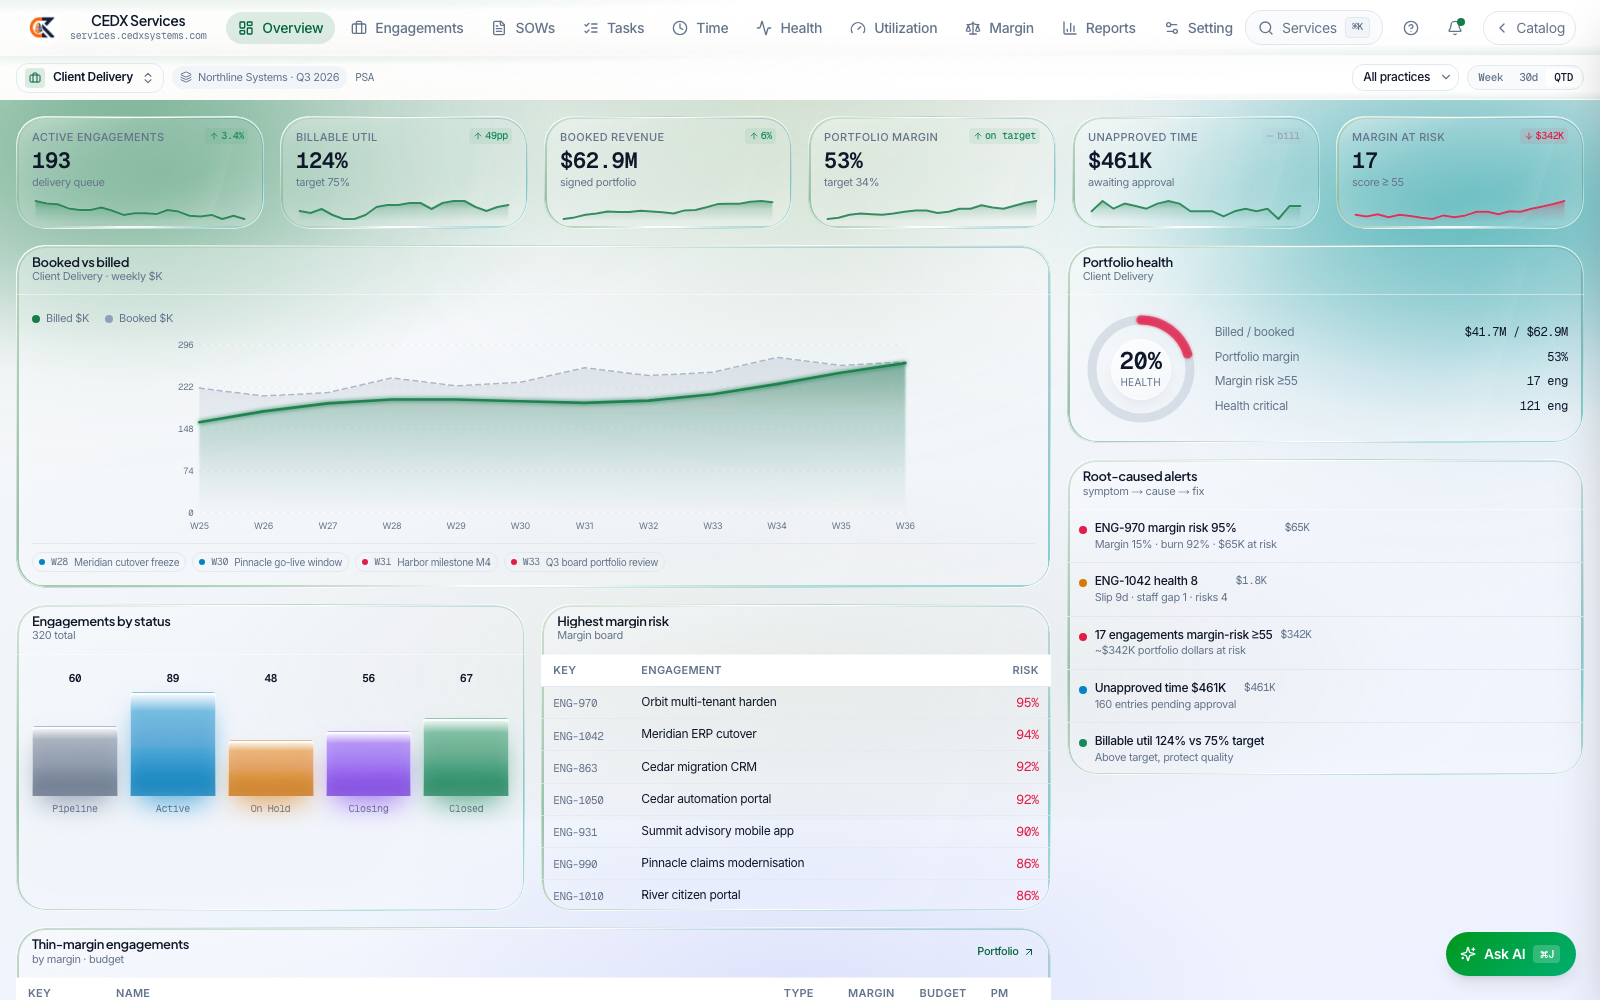1600x1000 pixels.
Task: Click the Northline Systems Q3 2026 breadcrumb
Action: pyautogui.click(x=259, y=77)
